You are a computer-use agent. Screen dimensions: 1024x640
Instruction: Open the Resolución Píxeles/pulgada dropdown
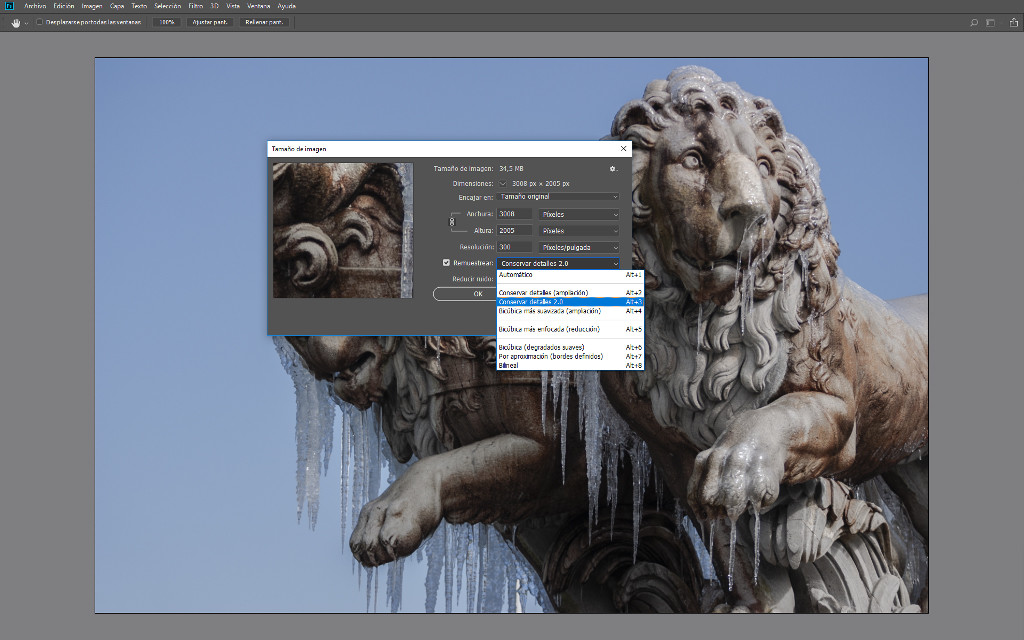[x=579, y=247]
